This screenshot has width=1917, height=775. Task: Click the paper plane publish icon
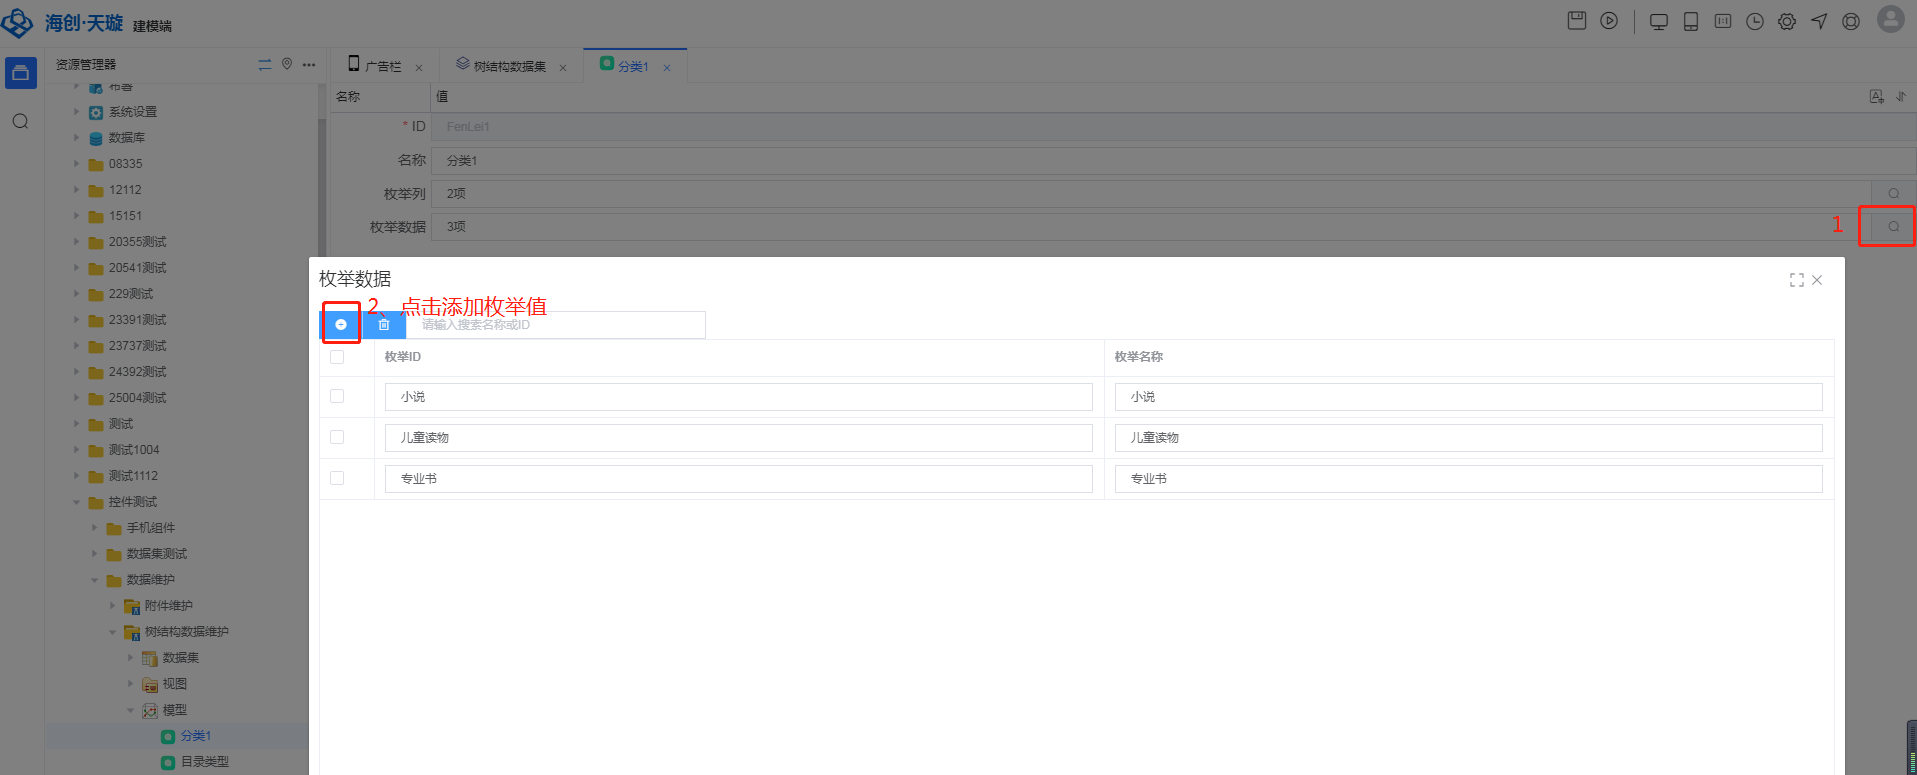coord(1819,22)
